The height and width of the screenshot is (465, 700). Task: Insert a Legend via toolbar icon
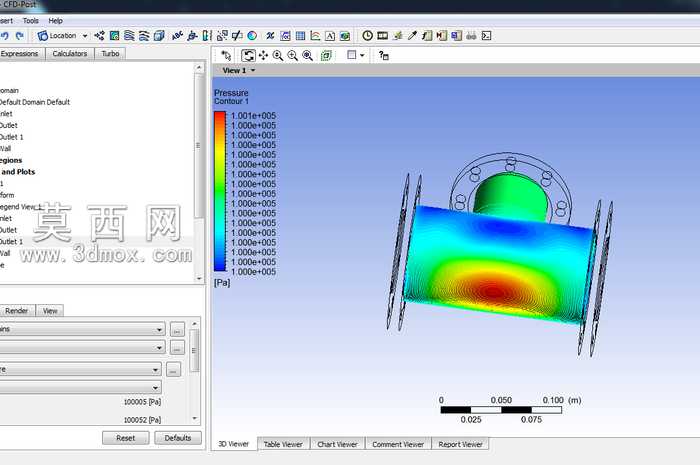(207, 36)
